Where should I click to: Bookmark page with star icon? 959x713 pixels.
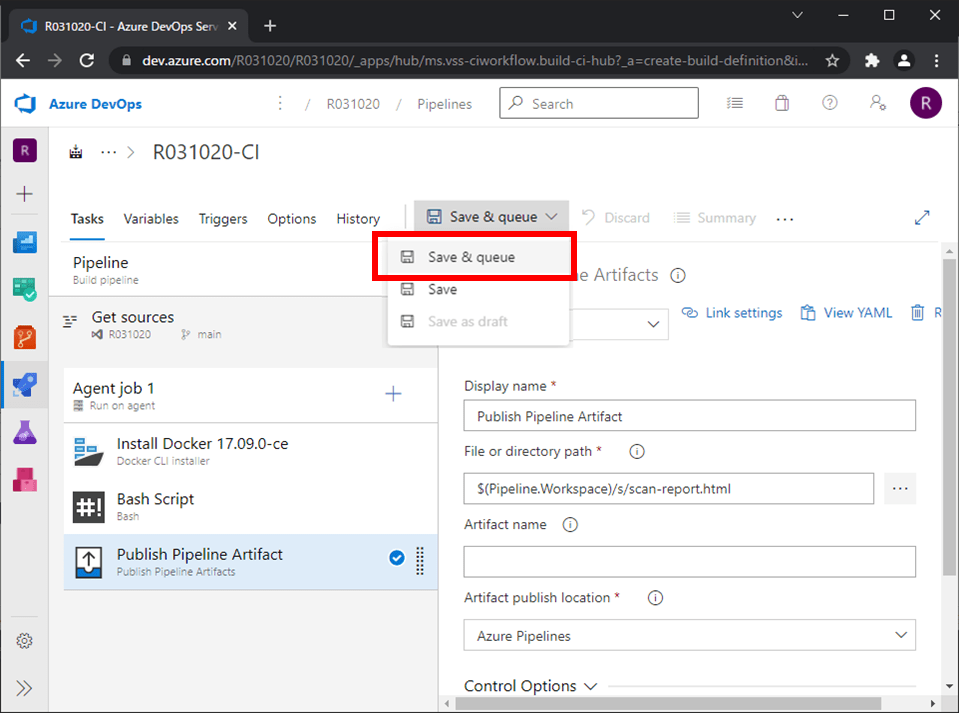click(832, 61)
